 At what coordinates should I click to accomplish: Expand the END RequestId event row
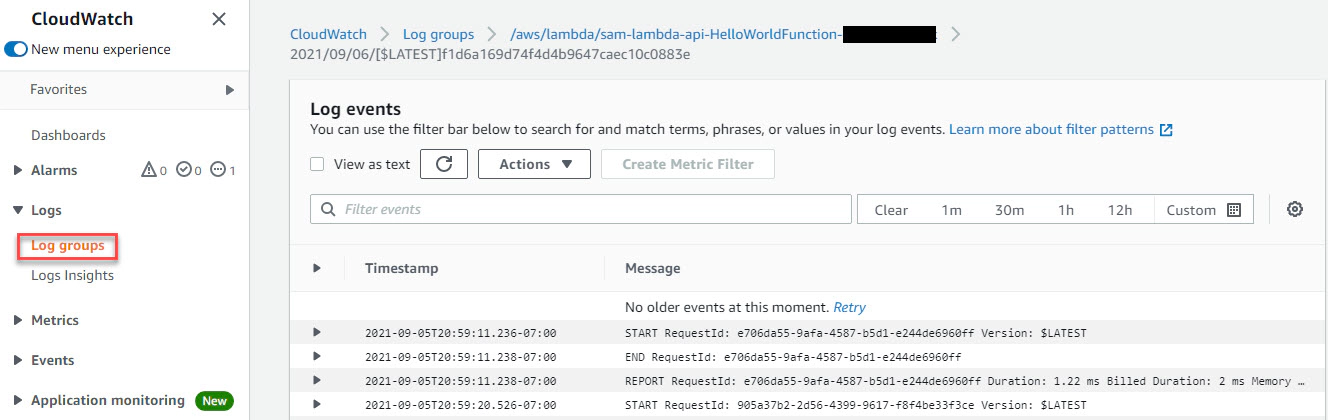click(x=317, y=356)
